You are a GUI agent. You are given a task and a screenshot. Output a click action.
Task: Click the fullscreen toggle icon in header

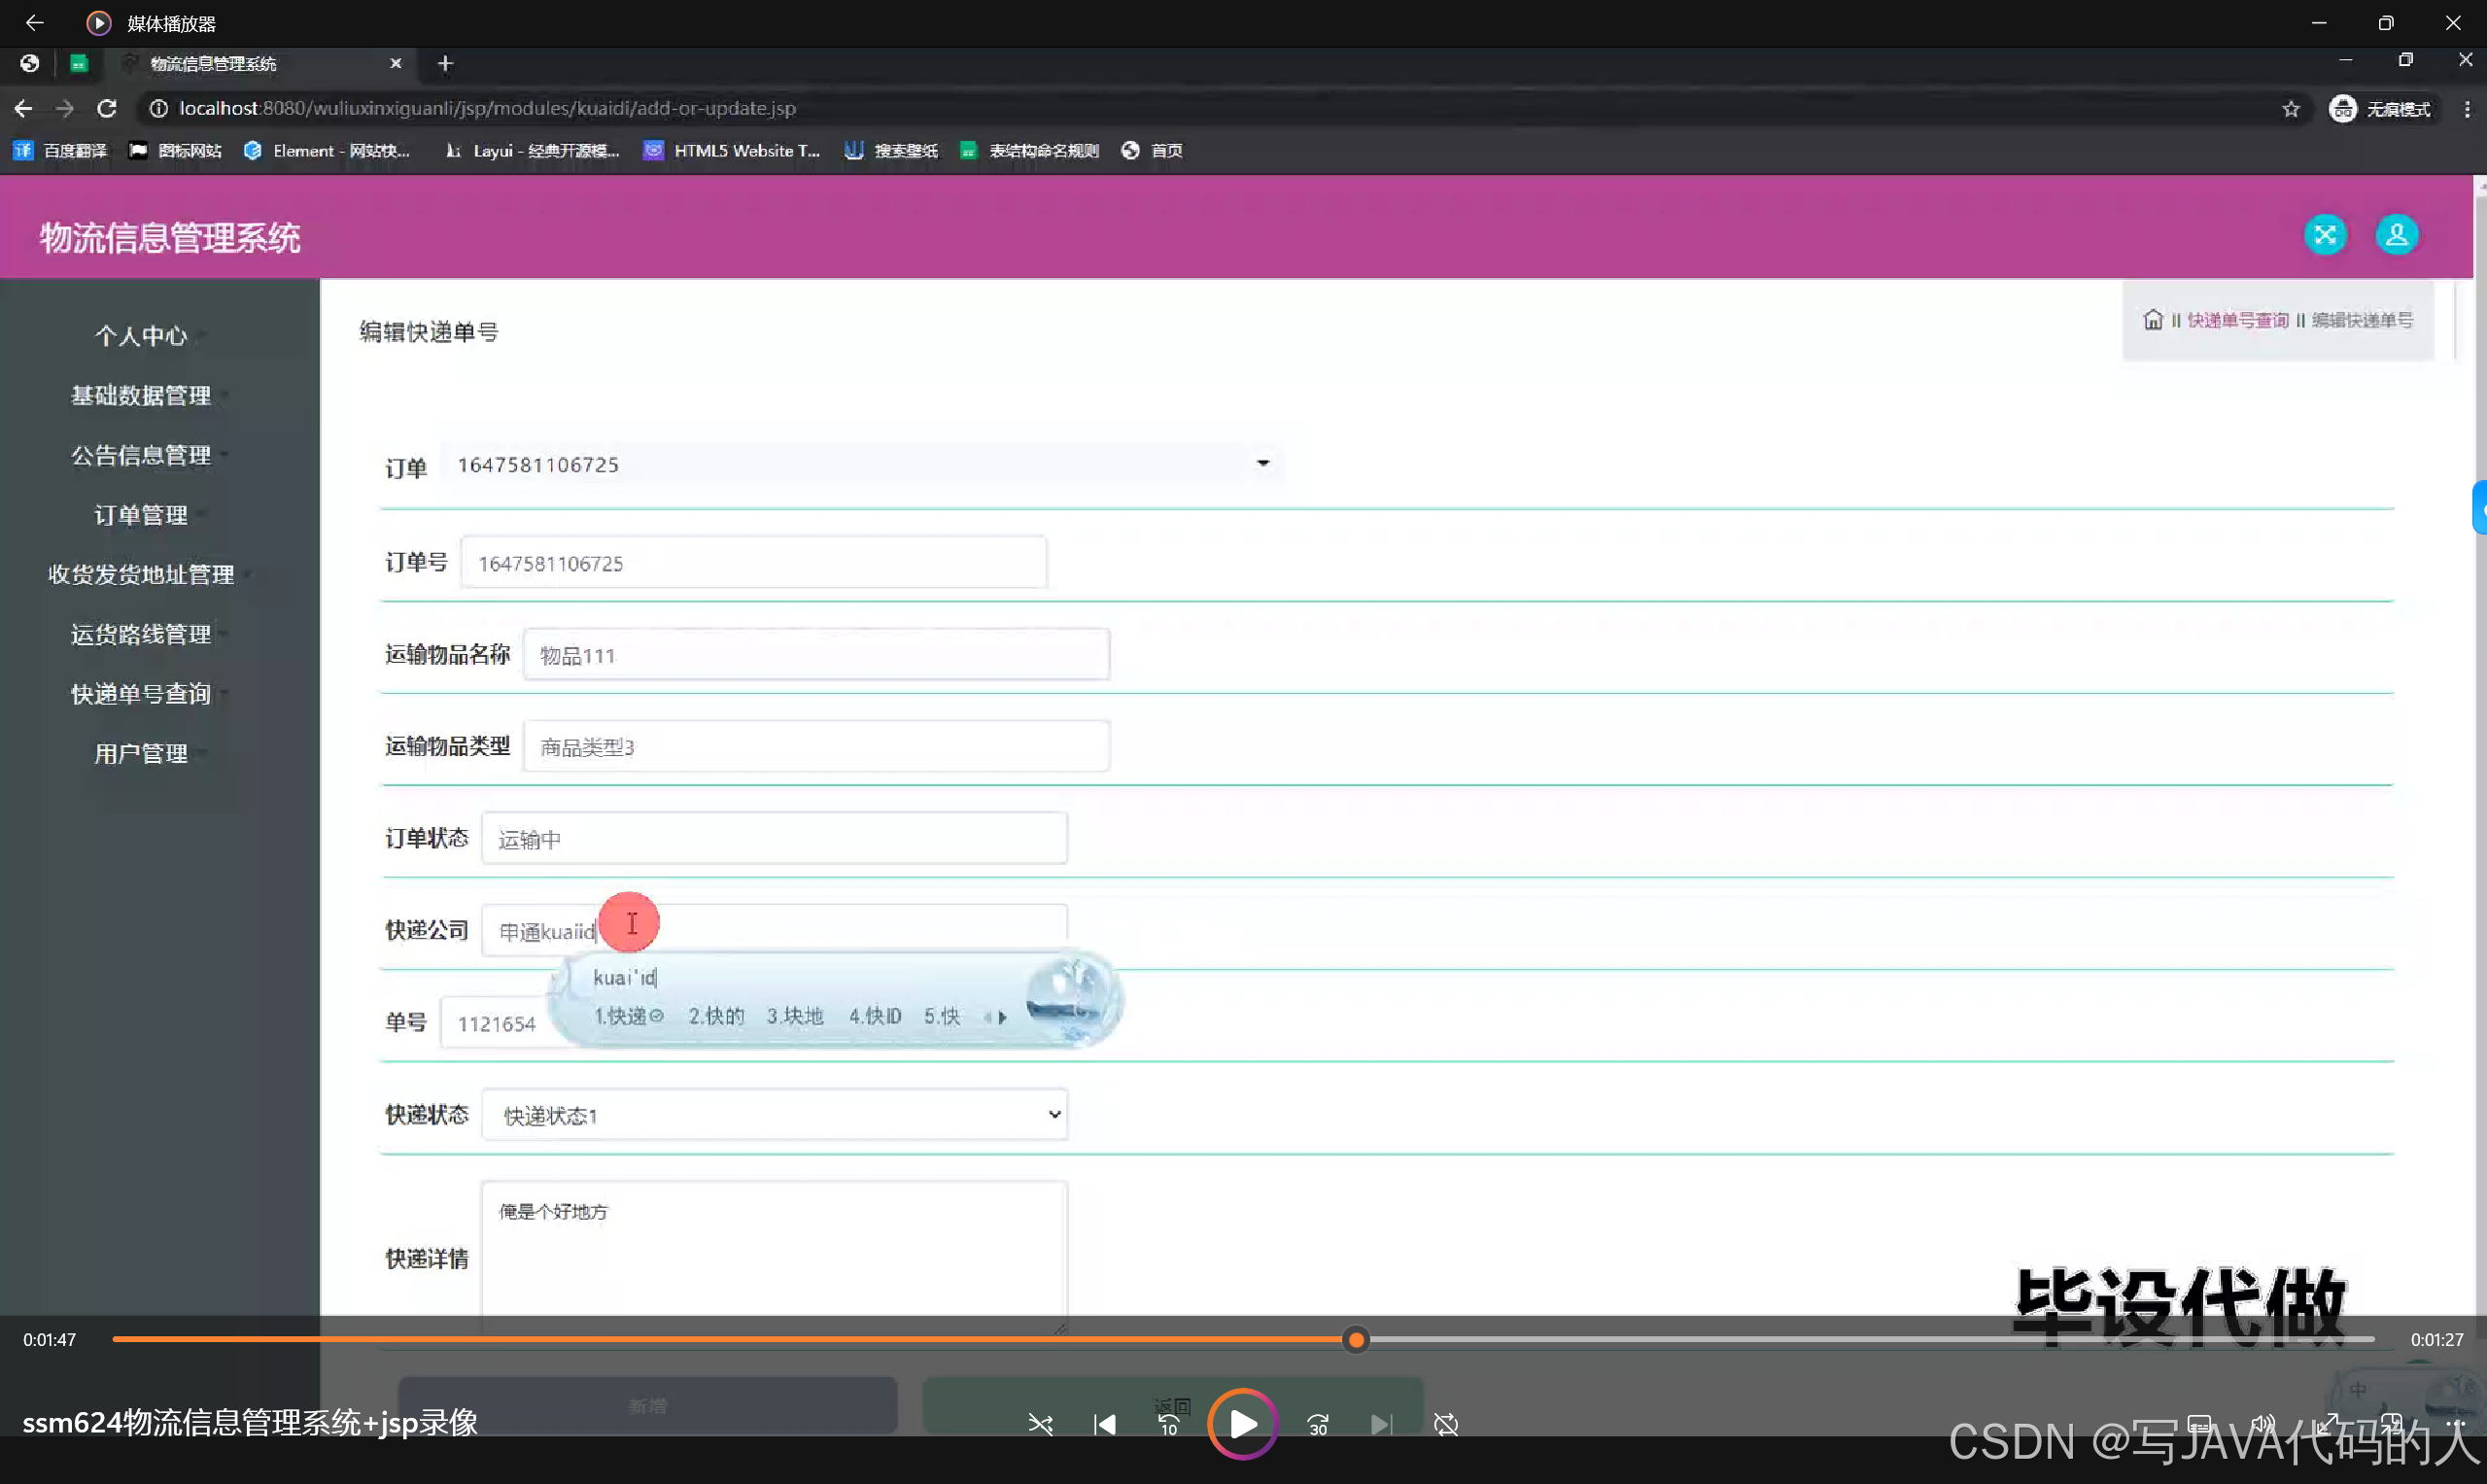[2325, 235]
